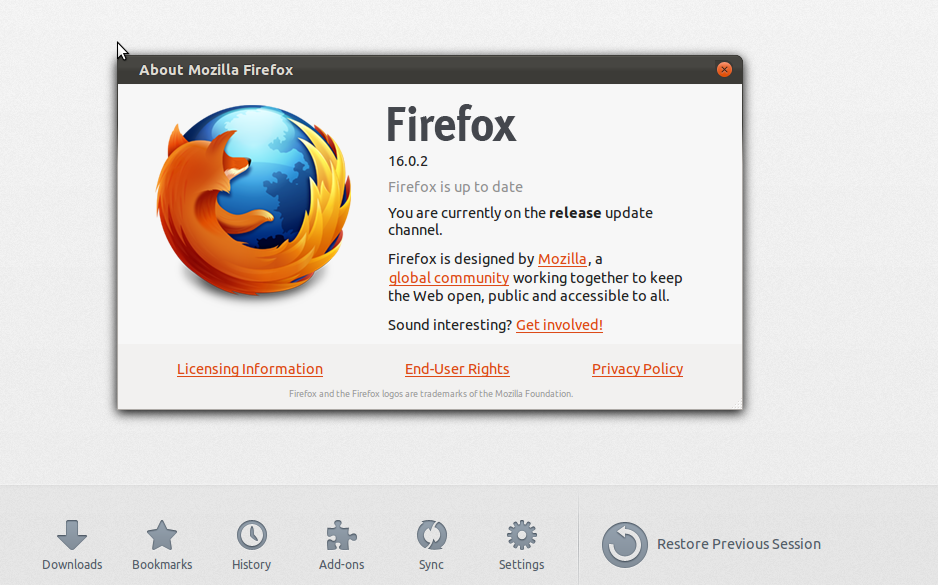Click the large Firefox heading text
Viewport: 938px width, 585px height.
click(451, 124)
